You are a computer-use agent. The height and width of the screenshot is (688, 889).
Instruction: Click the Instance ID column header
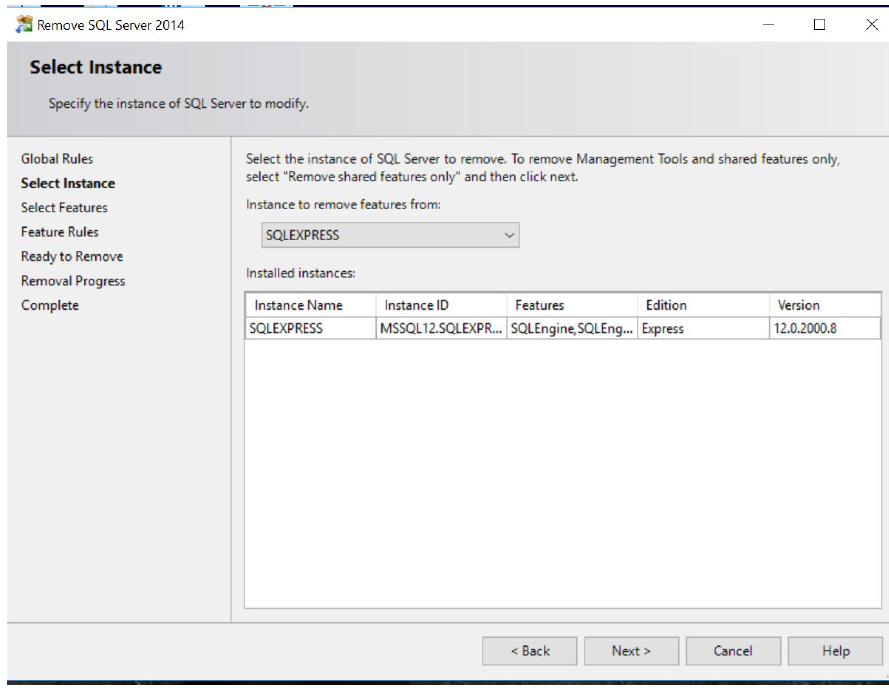pyautogui.click(x=441, y=305)
